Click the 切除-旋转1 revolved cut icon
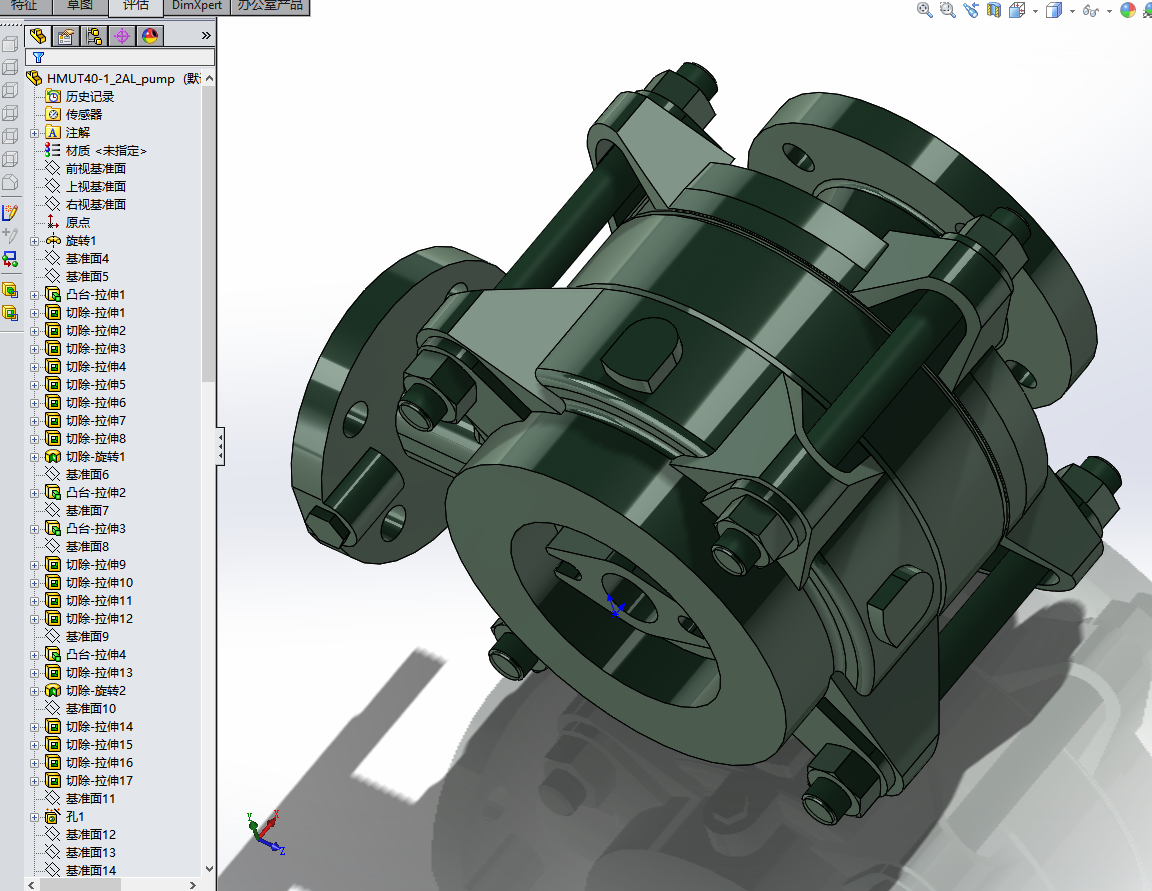 (53, 456)
